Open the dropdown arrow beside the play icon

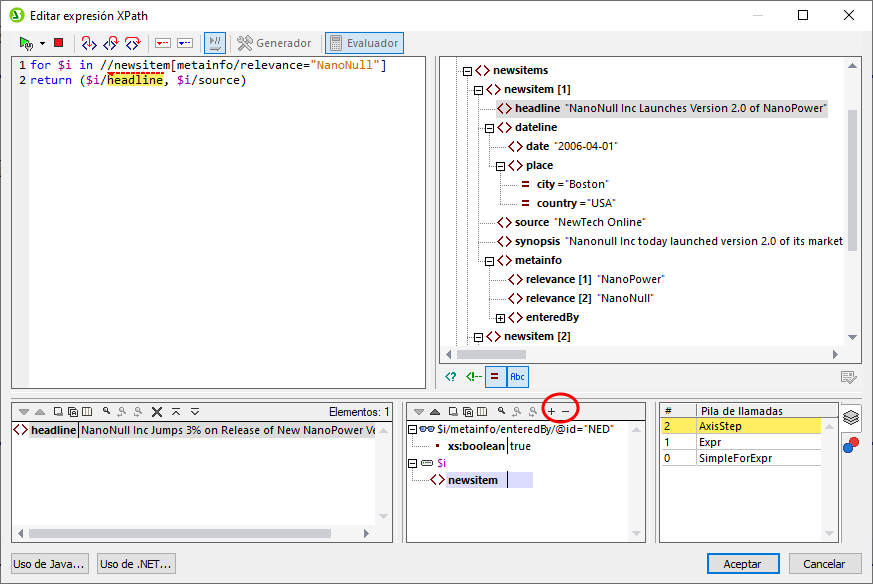coord(42,43)
